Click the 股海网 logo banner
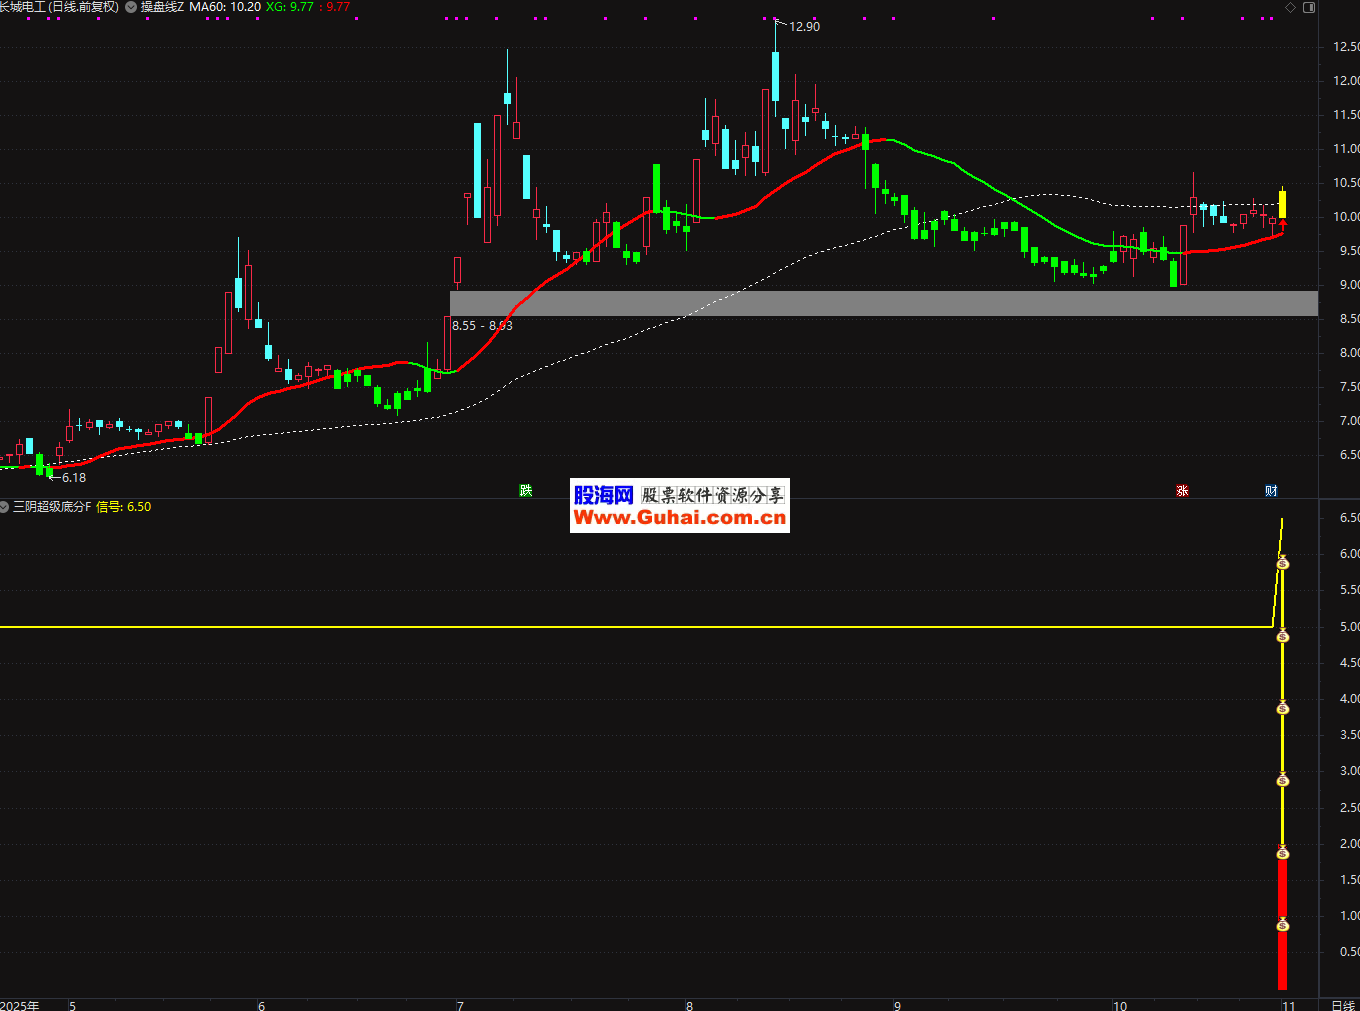 [603, 495]
